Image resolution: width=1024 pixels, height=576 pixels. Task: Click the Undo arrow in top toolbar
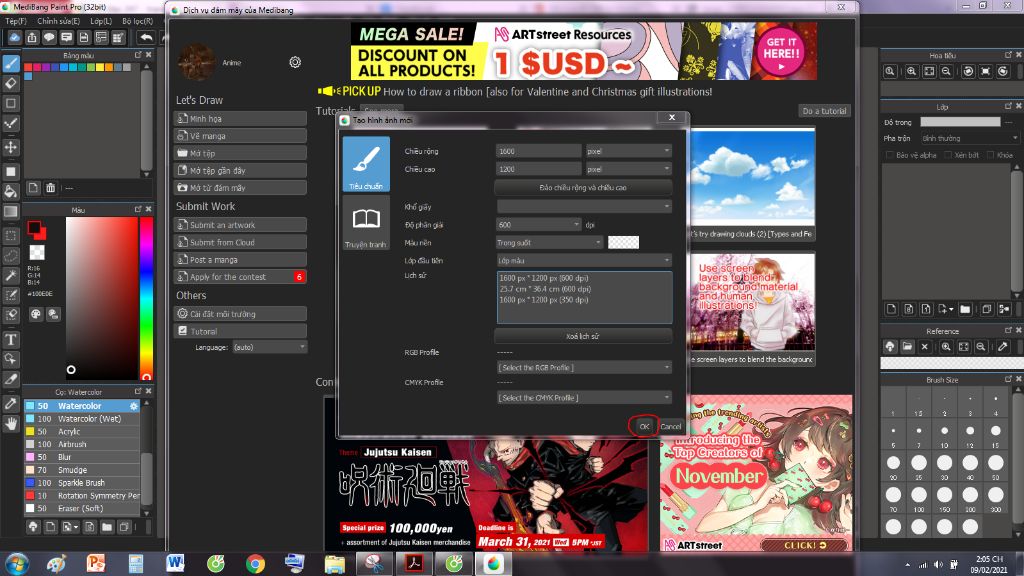pos(146,38)
